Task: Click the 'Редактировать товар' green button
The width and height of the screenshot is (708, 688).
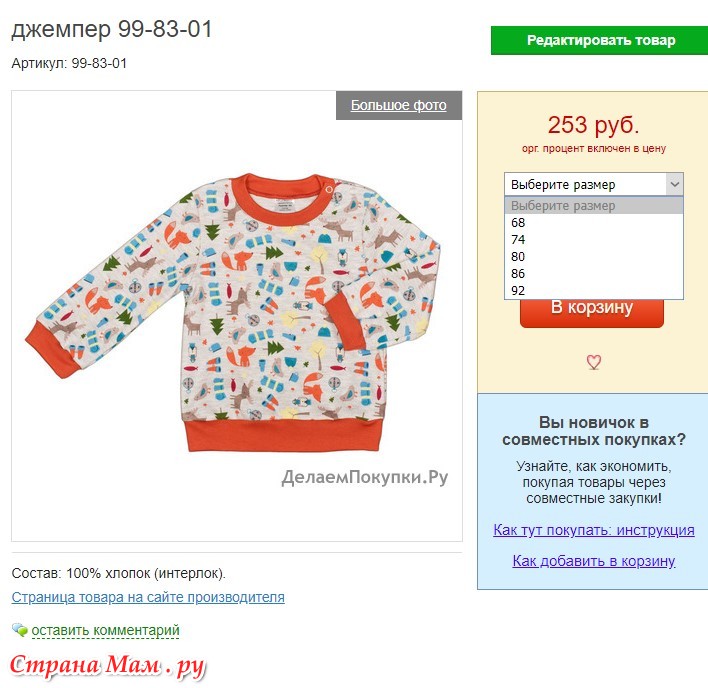Action: click(599, 41)
